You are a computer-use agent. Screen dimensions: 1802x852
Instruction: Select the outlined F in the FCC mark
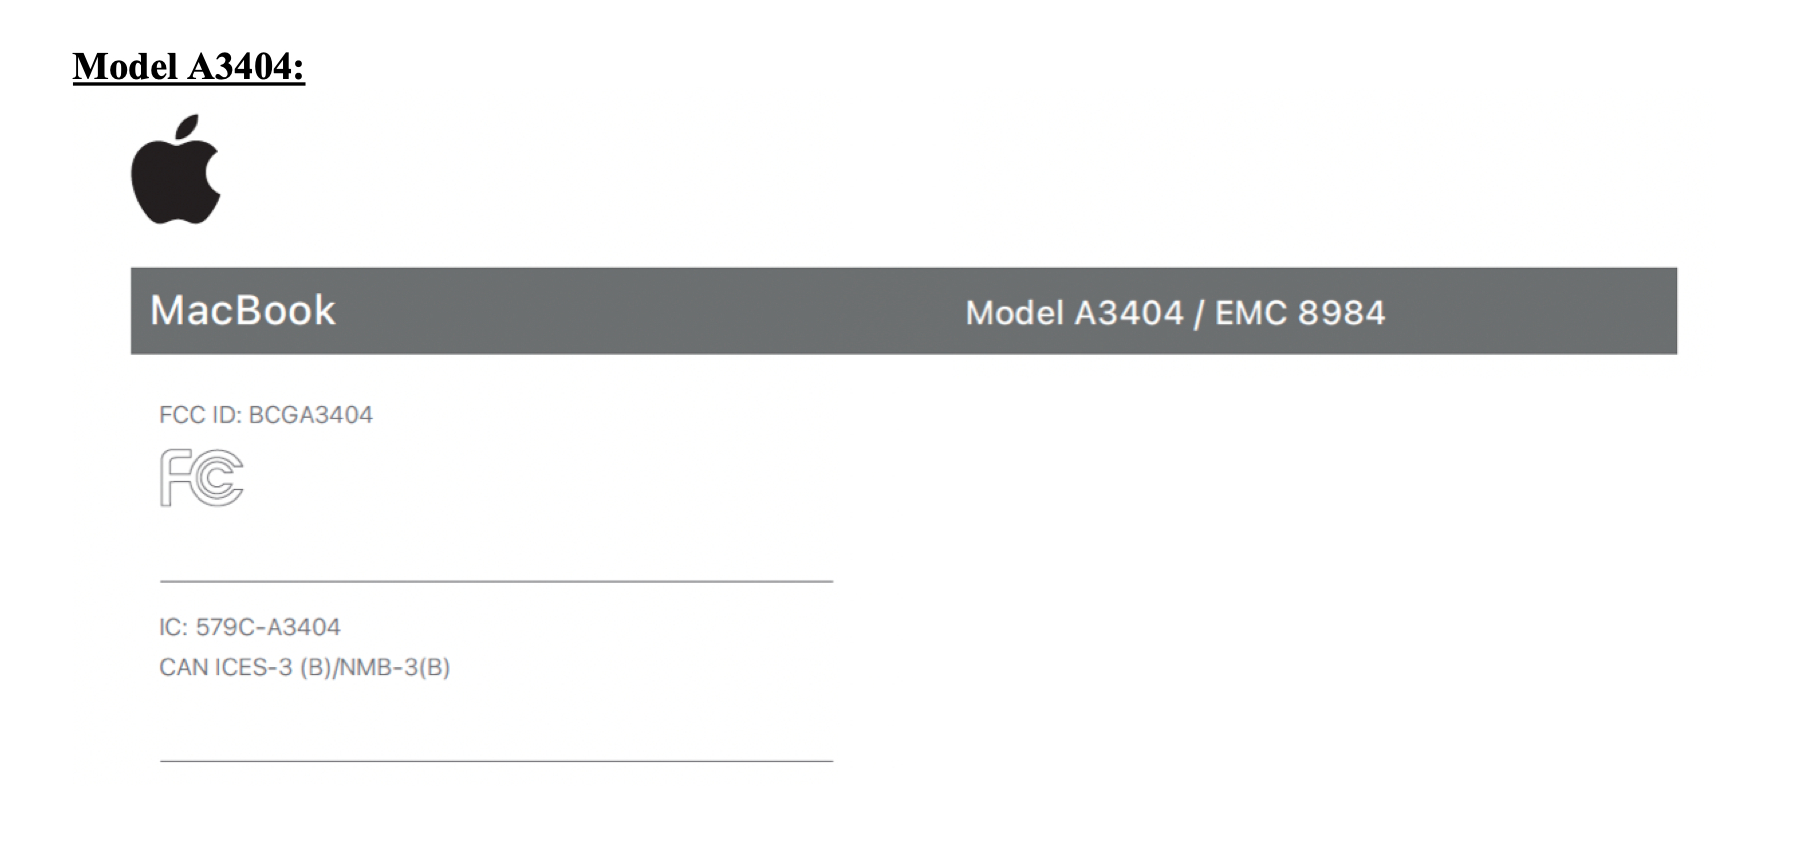coord(174,478)
